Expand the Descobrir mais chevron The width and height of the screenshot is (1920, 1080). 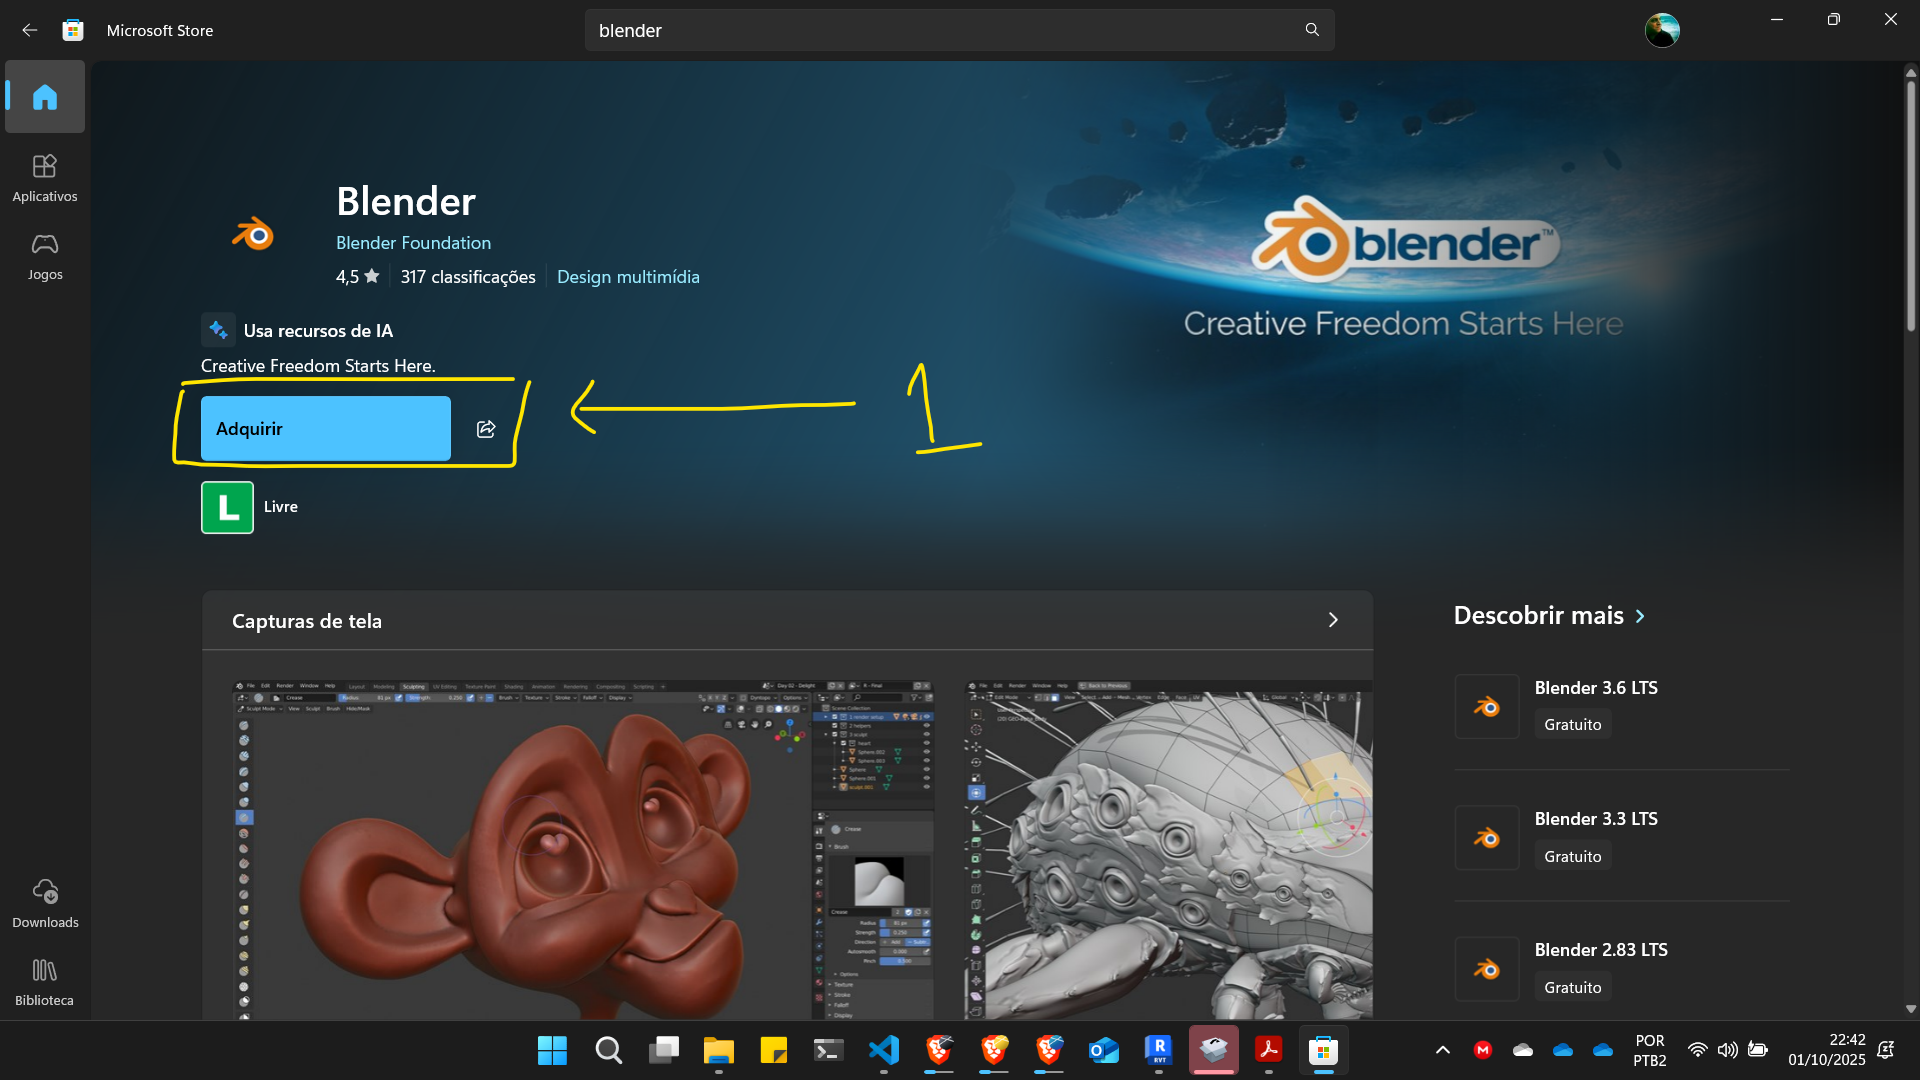pos(1640,616)
